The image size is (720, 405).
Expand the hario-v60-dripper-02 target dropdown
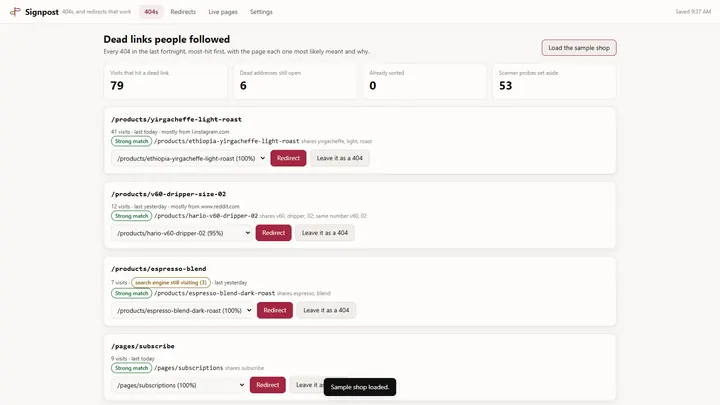click(x=182, y=233)
